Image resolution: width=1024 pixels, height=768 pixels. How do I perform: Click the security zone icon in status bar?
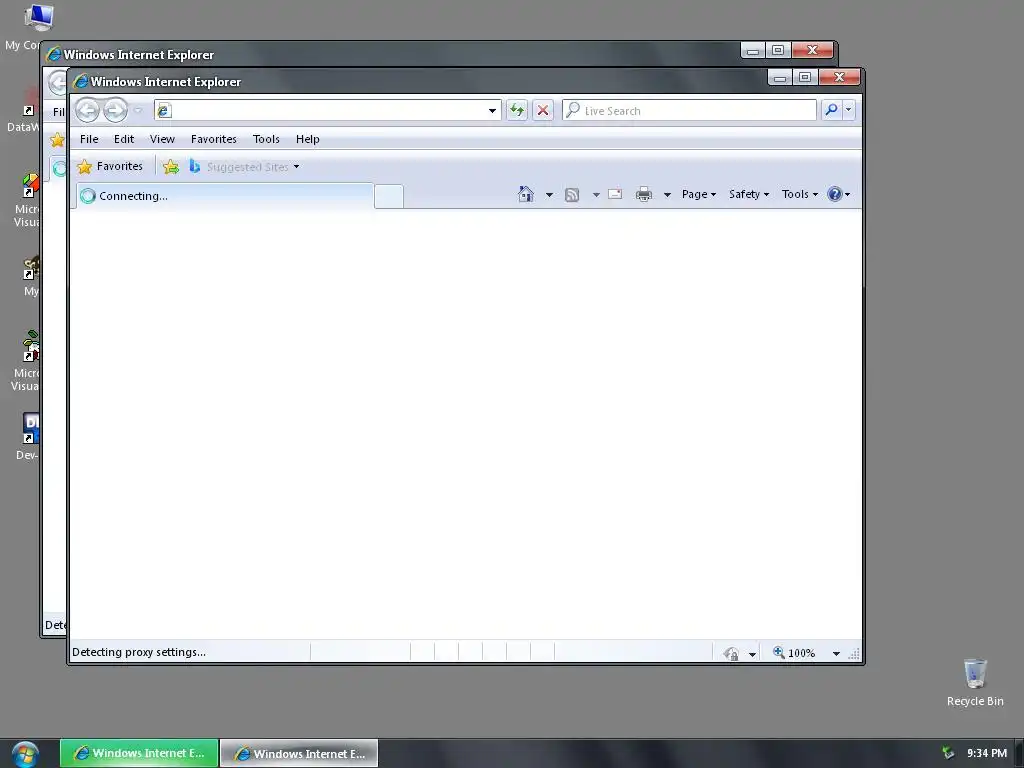731,653
